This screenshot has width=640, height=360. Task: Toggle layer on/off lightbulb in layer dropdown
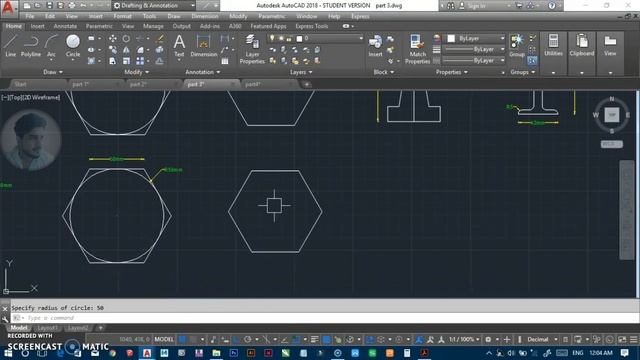[272, 38]
